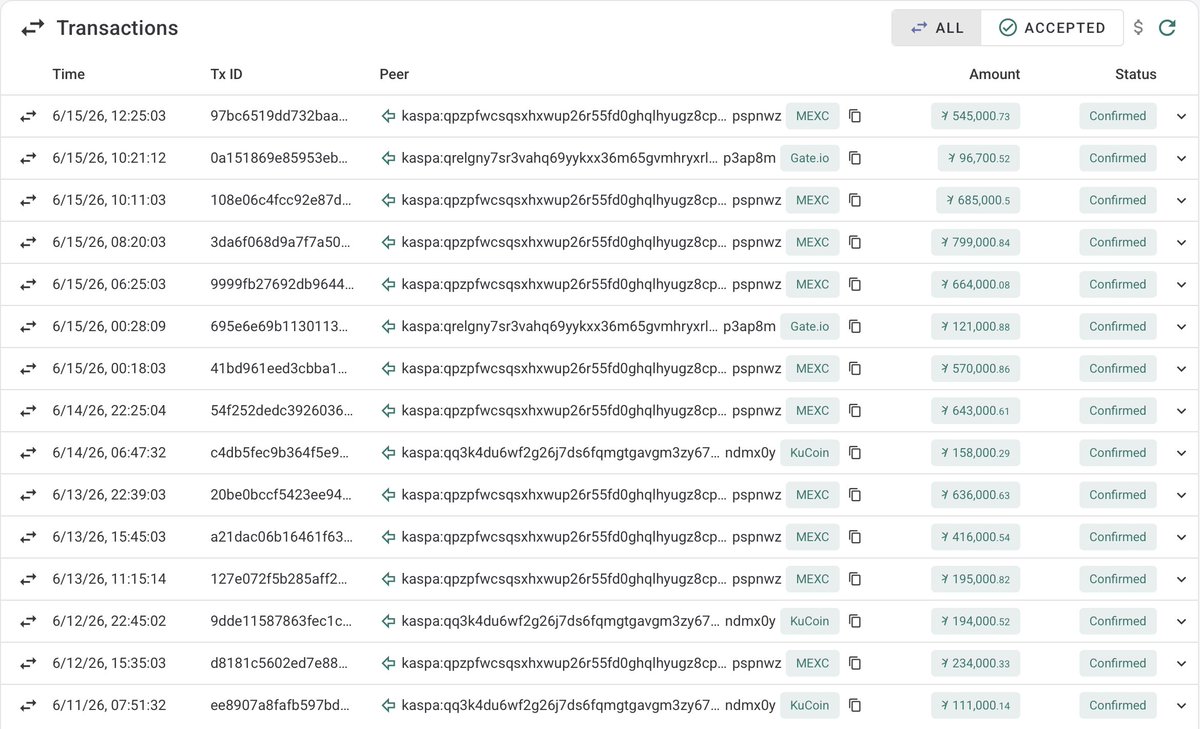Click the amount 111,000.14 cell
The width and height of the screenshot is (1200, 729).
(x=975, y=704)
